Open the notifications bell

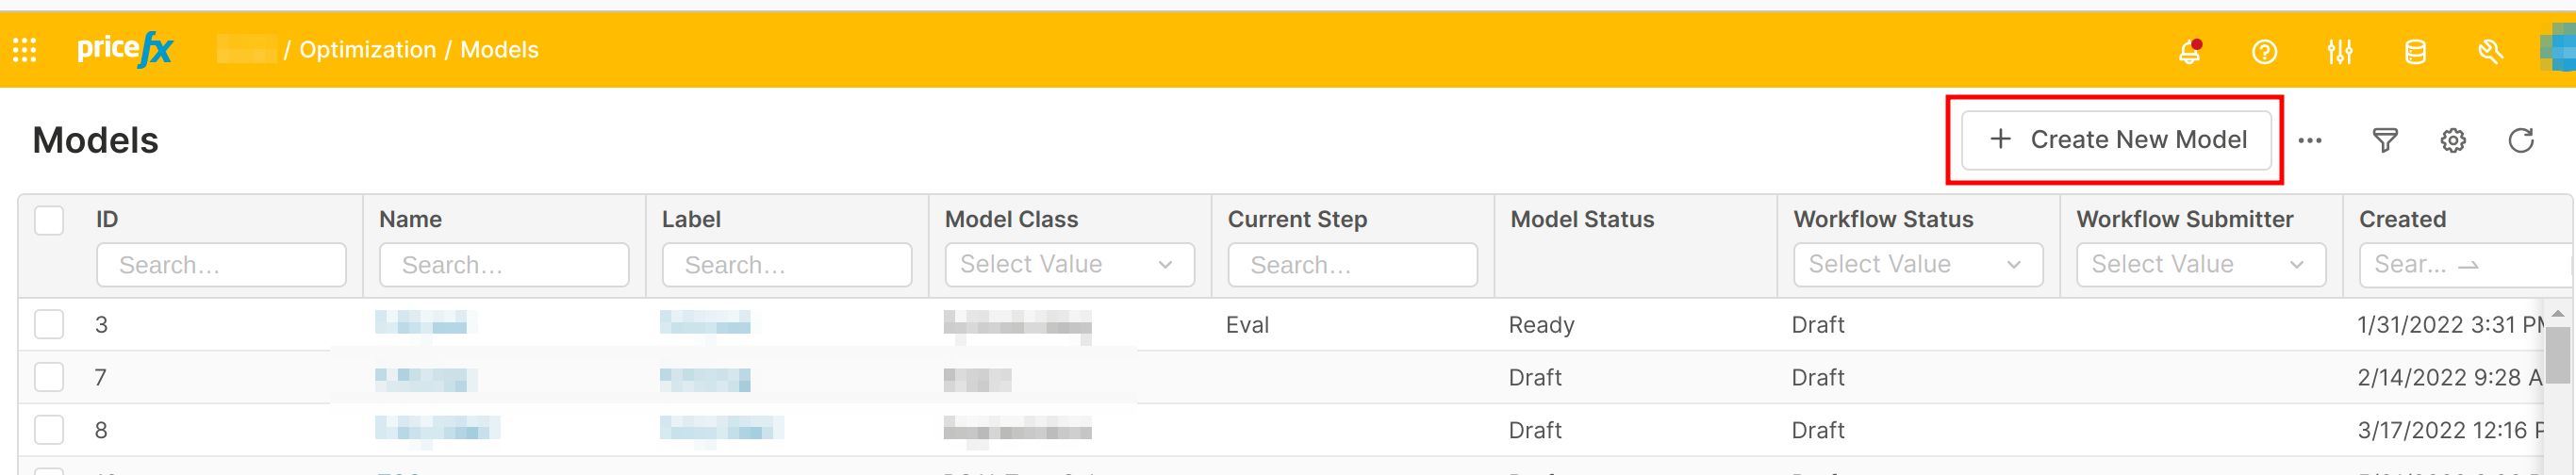pos(2189,51)
